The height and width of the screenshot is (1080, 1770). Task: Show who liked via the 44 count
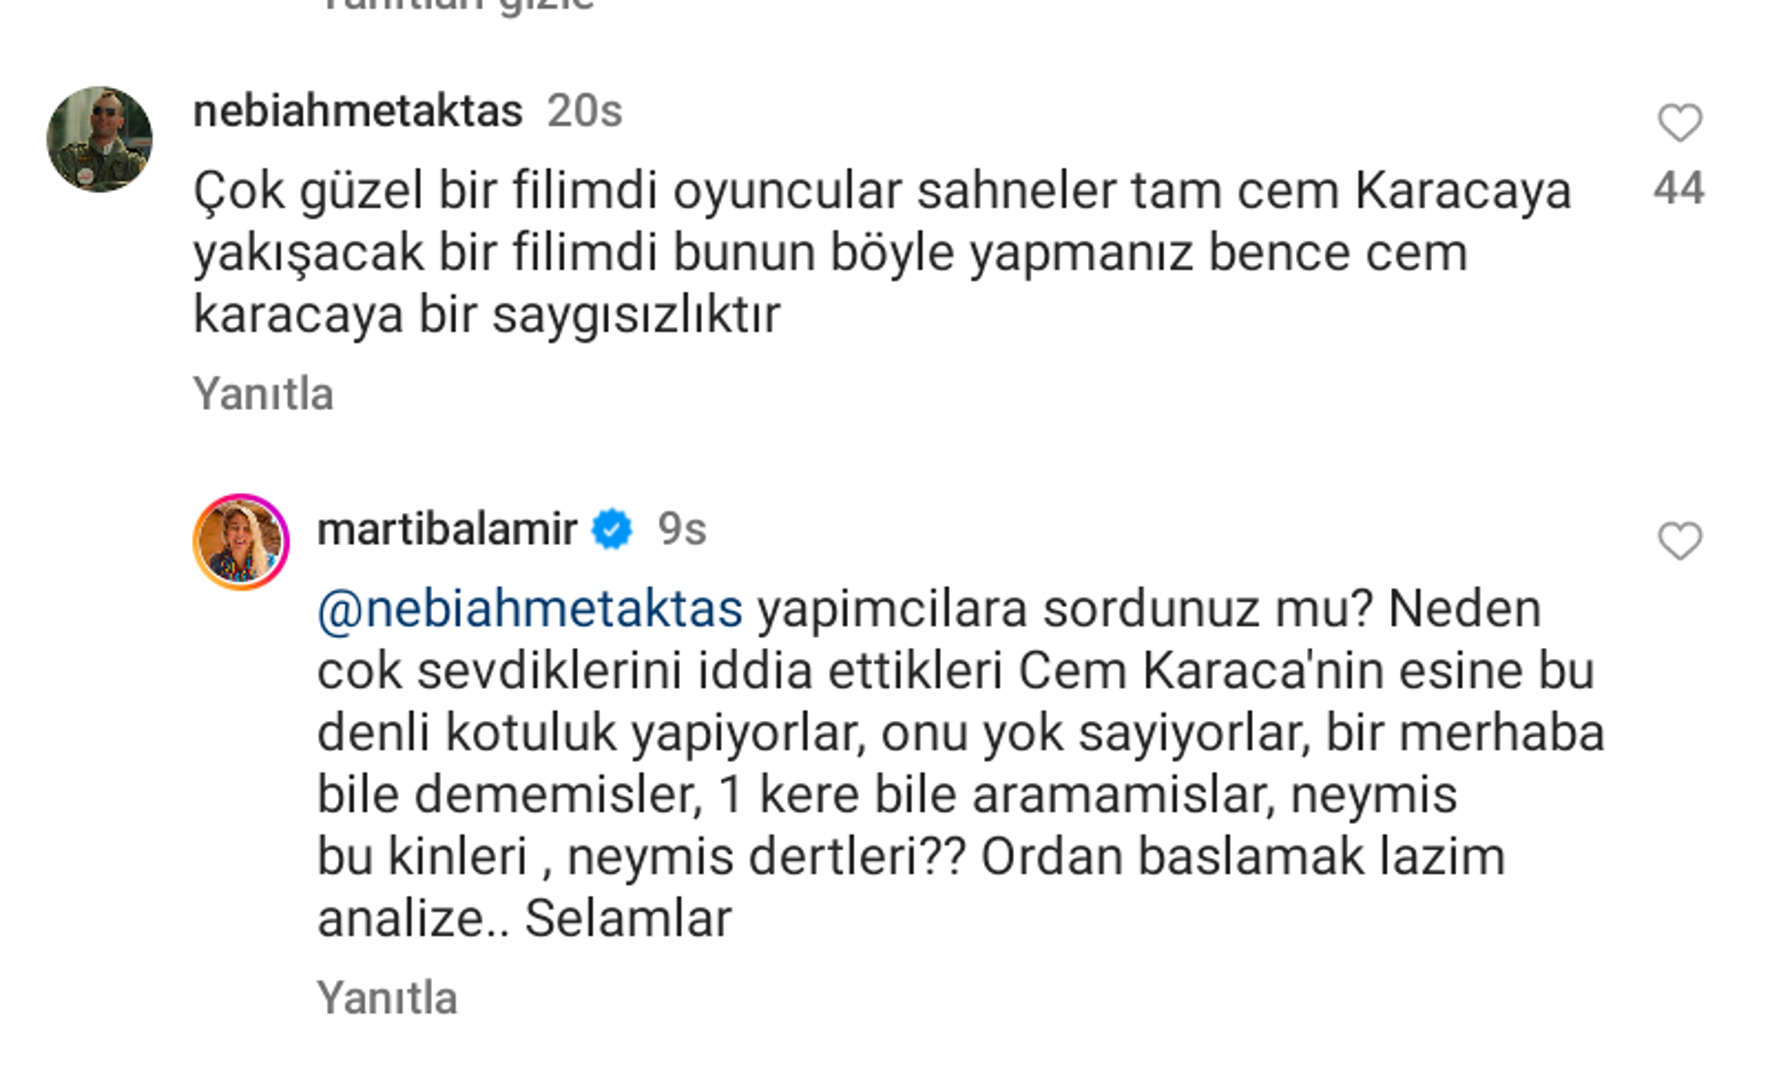(x=1679, y=188)
